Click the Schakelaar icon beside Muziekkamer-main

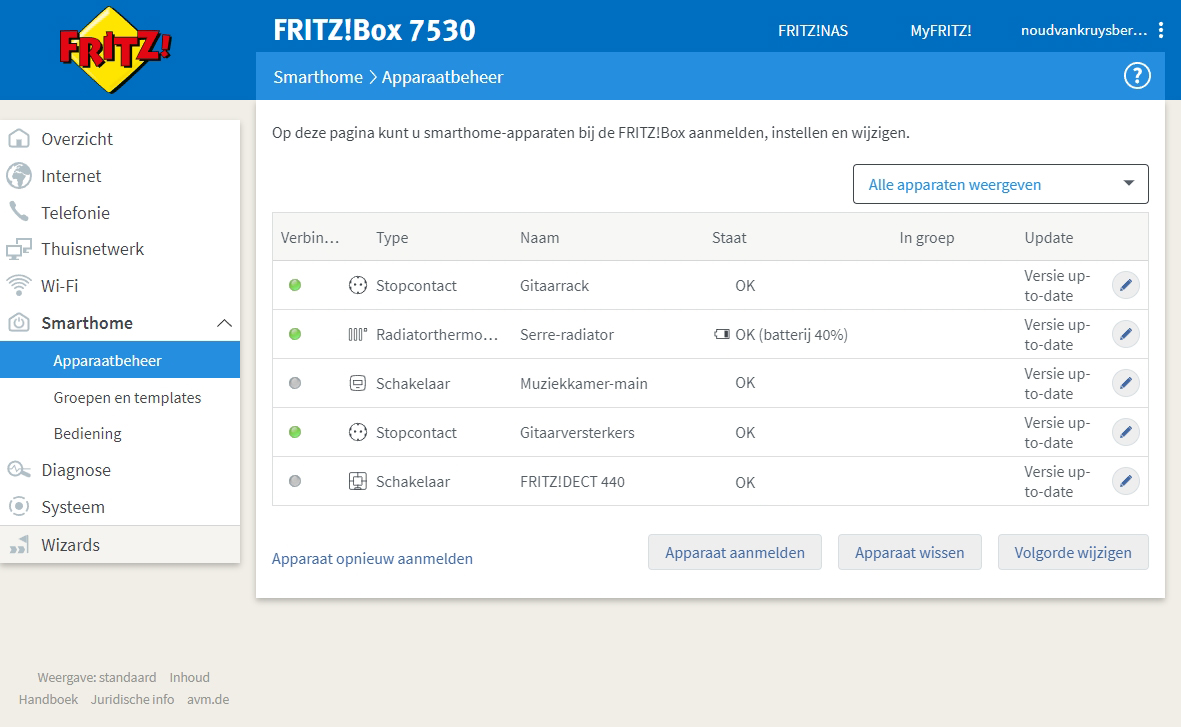click(x=357, y=383)
